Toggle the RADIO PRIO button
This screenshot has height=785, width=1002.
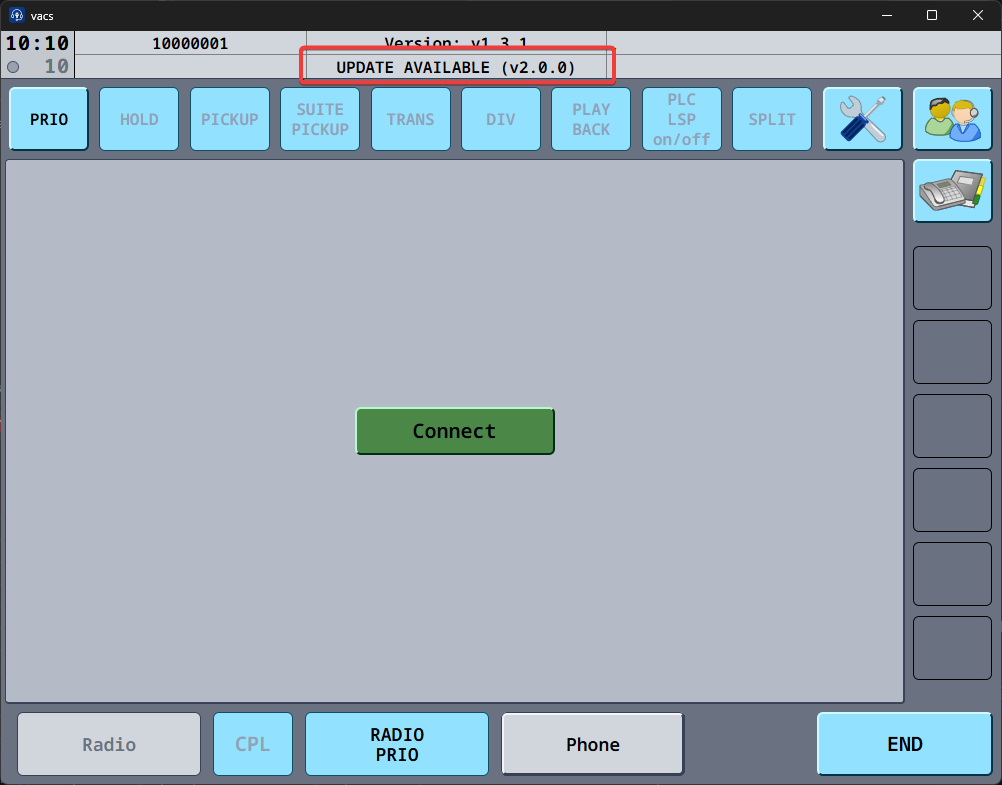[397, 744]
